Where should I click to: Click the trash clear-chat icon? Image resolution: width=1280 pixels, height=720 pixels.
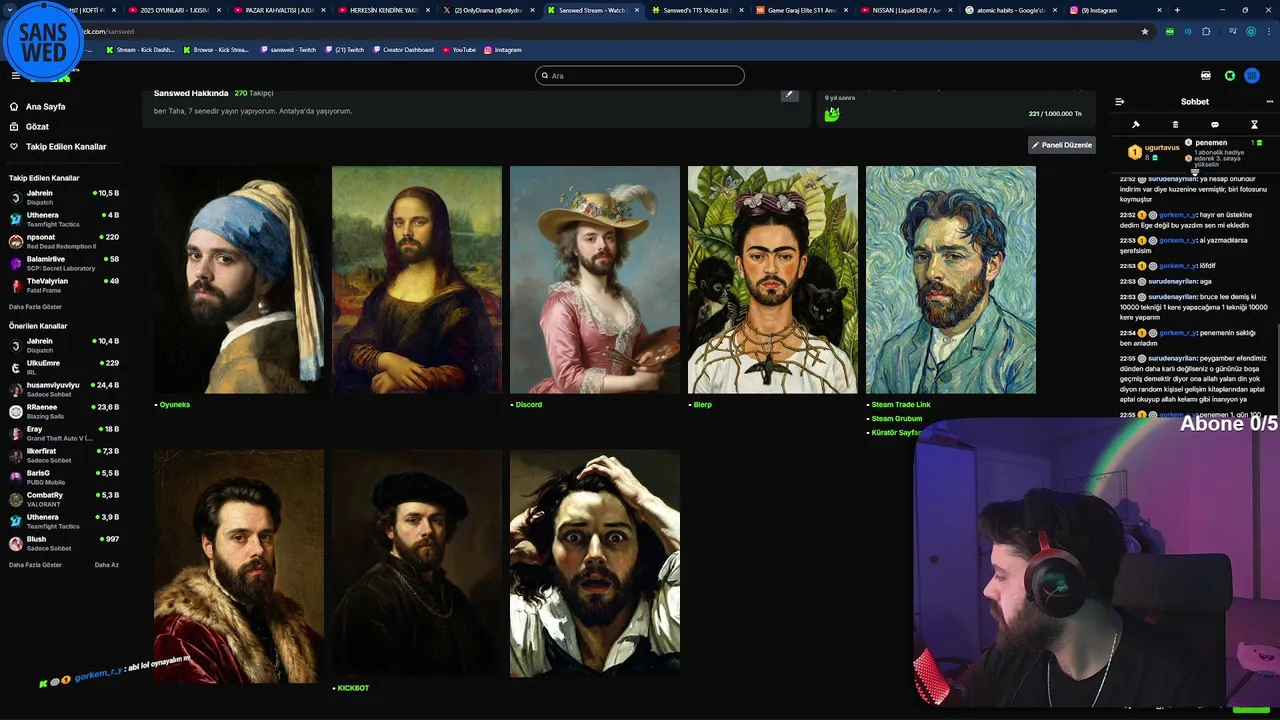(x=1175, y=125)
